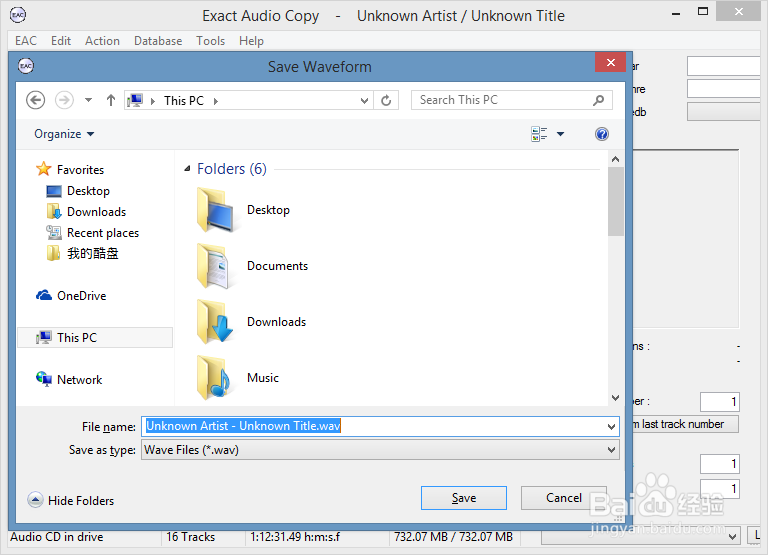Open the Help menu

pos(251,41)
